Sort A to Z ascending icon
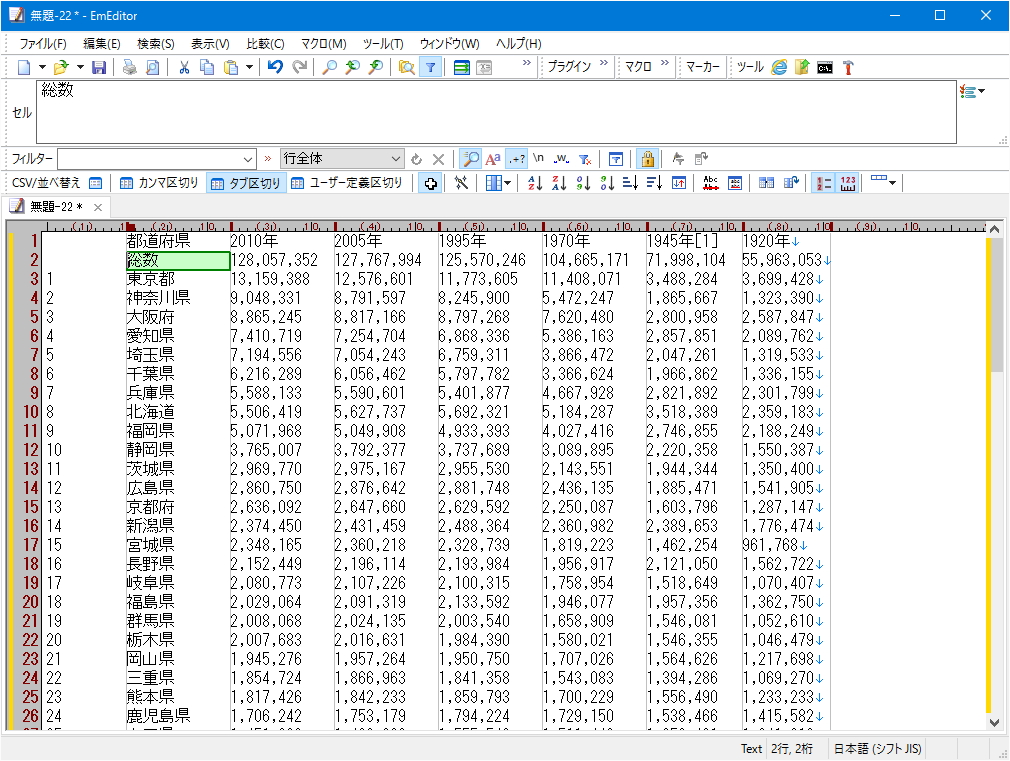This screenshot has height=761, width=1010. (x=535, y=183)
